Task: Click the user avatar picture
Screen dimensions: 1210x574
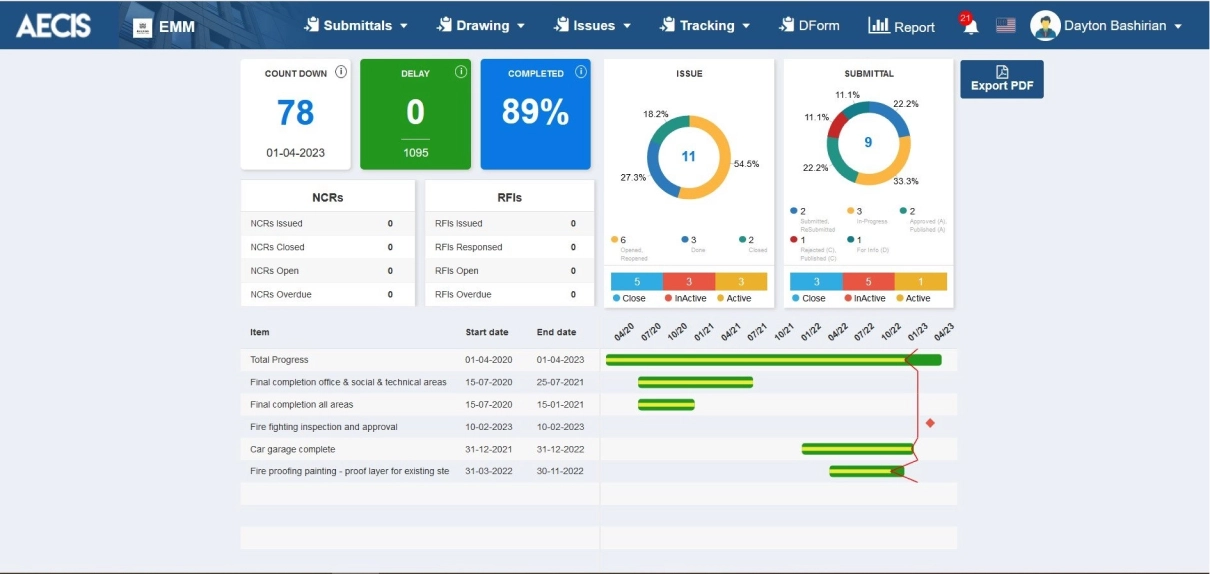Action: click(x=1045, y=26)
